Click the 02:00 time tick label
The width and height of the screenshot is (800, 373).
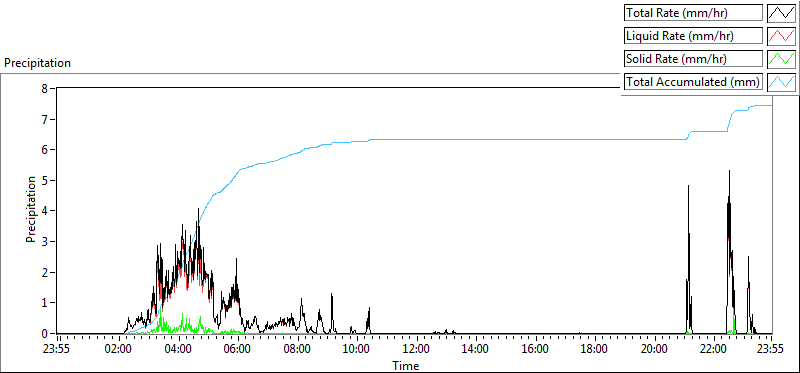(119, 350)
